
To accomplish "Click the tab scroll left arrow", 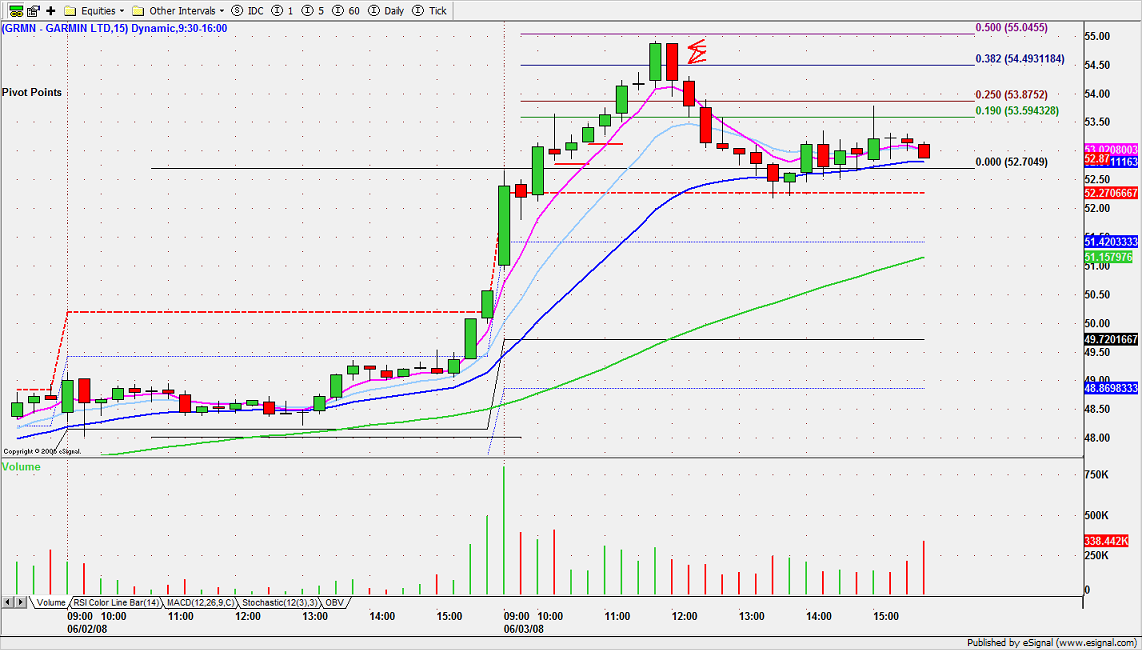I will pyautogui.click(x=8, y=603).
